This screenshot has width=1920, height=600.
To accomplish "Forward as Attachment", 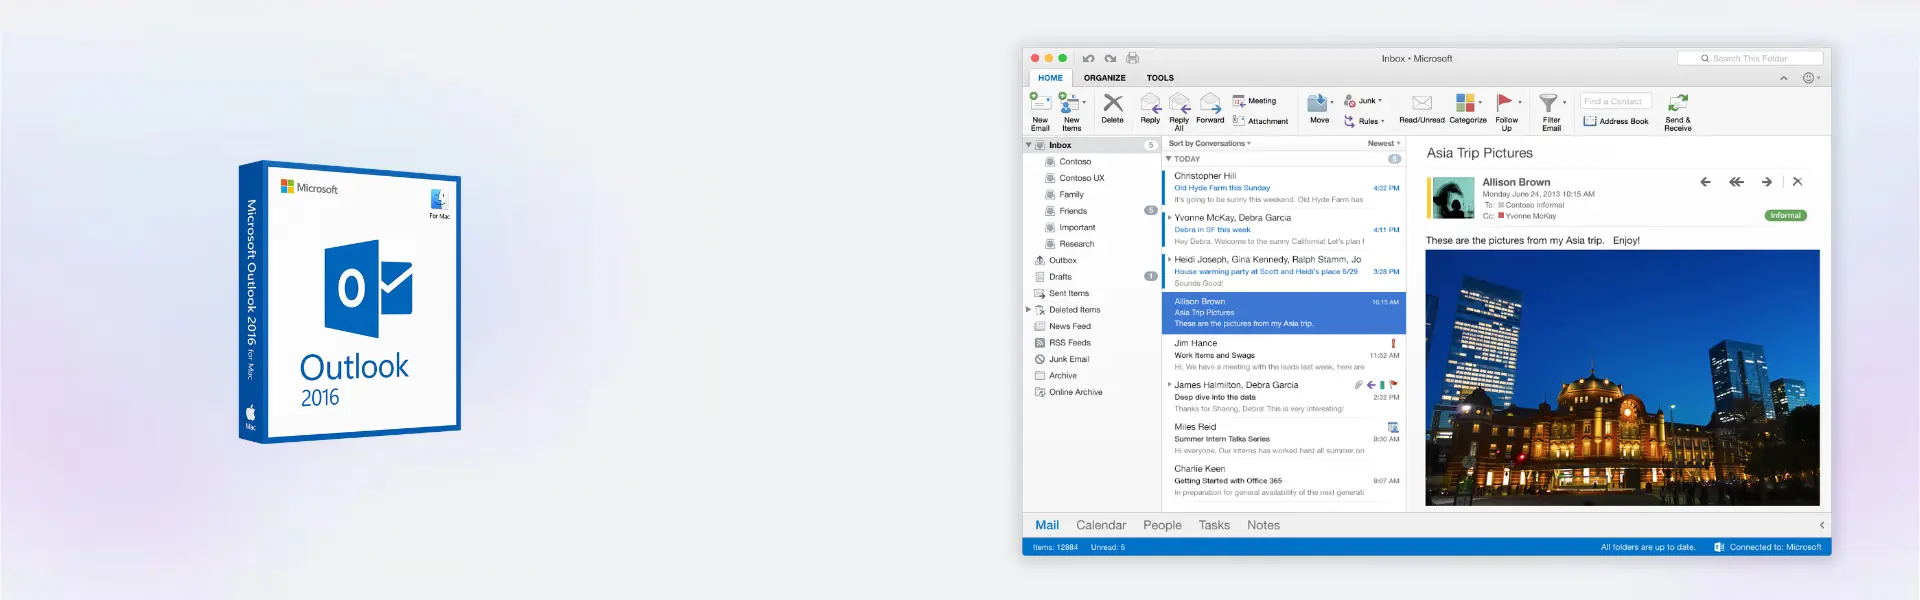I will [1260, 121].
